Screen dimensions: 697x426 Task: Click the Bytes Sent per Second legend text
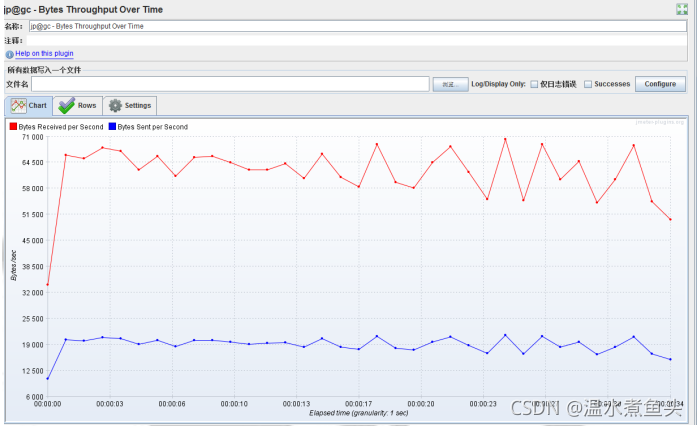(152, 127)
